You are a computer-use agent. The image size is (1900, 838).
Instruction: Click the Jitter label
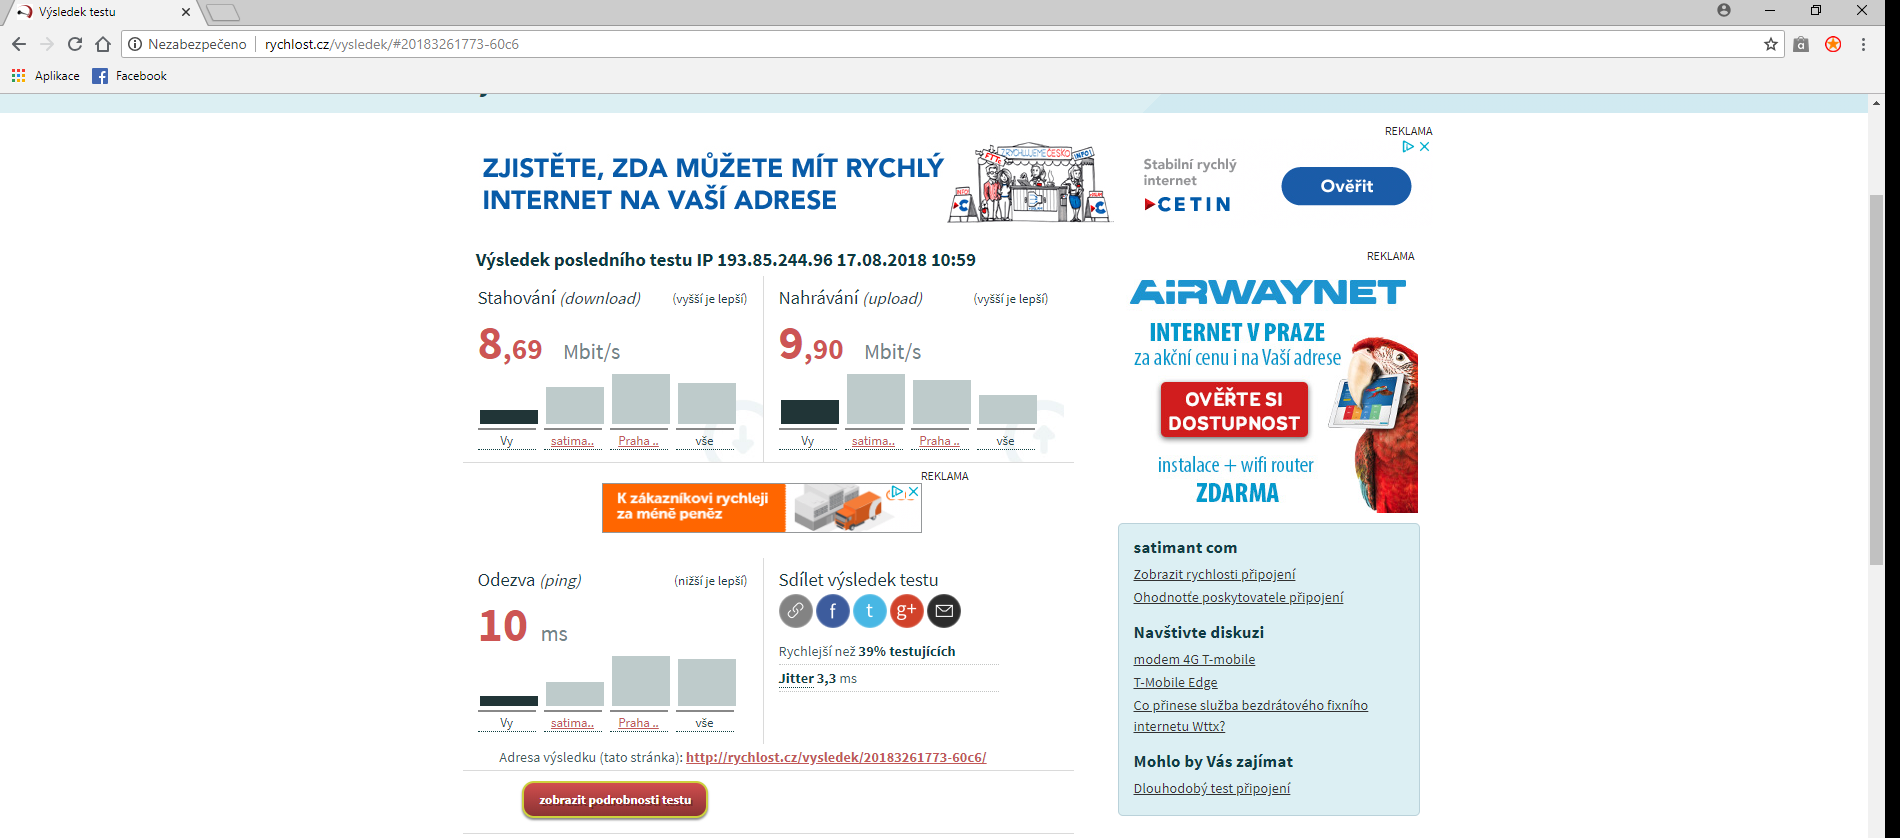tap(796, 678)
